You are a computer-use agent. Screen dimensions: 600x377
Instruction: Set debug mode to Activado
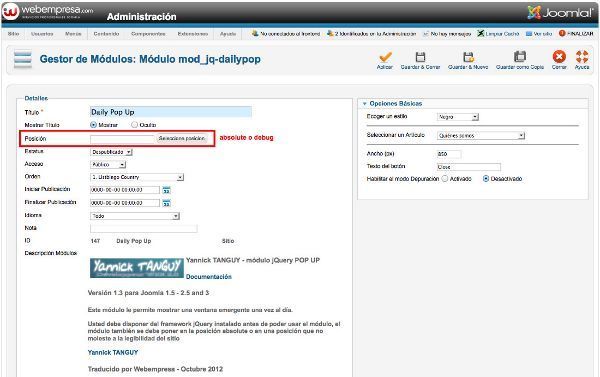point(445,179)
